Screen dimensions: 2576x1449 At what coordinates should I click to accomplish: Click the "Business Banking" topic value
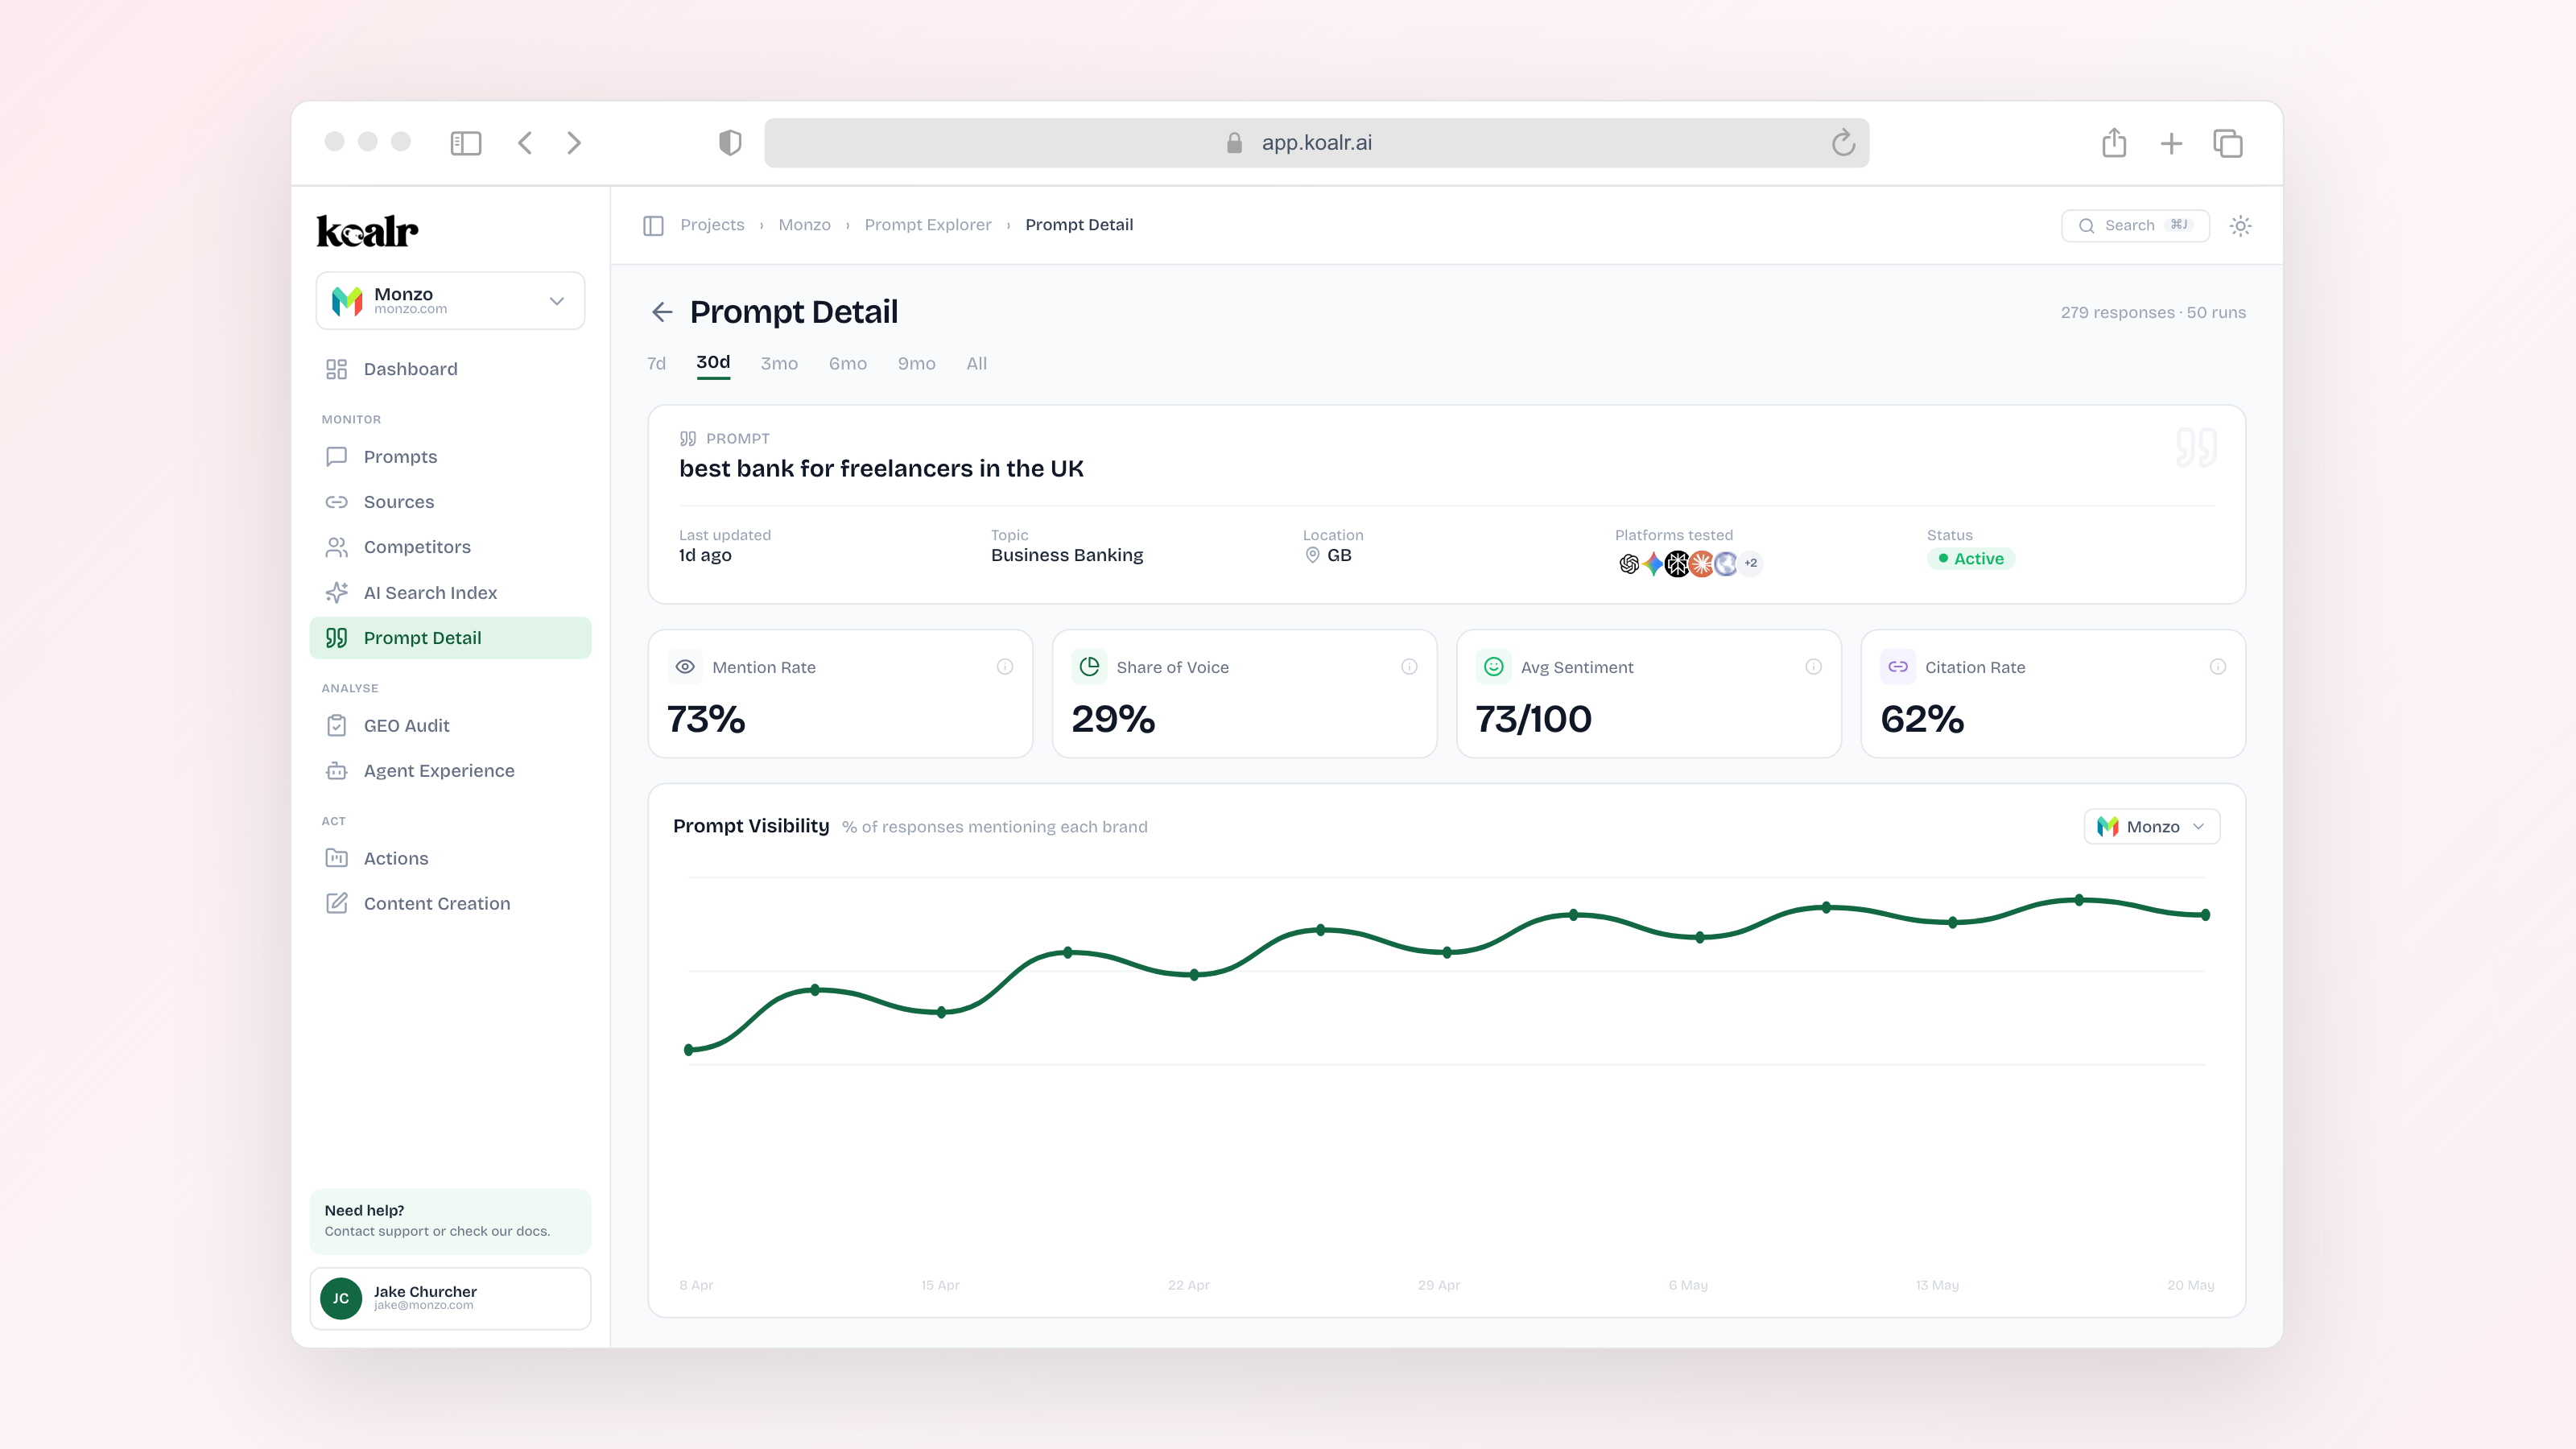(1067, 556)
